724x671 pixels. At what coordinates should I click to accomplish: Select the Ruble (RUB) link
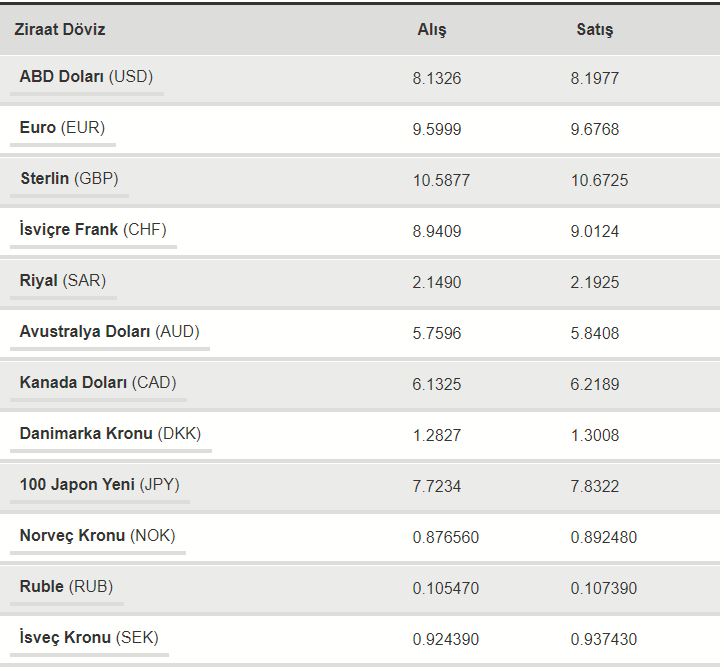tap(66, 587)
